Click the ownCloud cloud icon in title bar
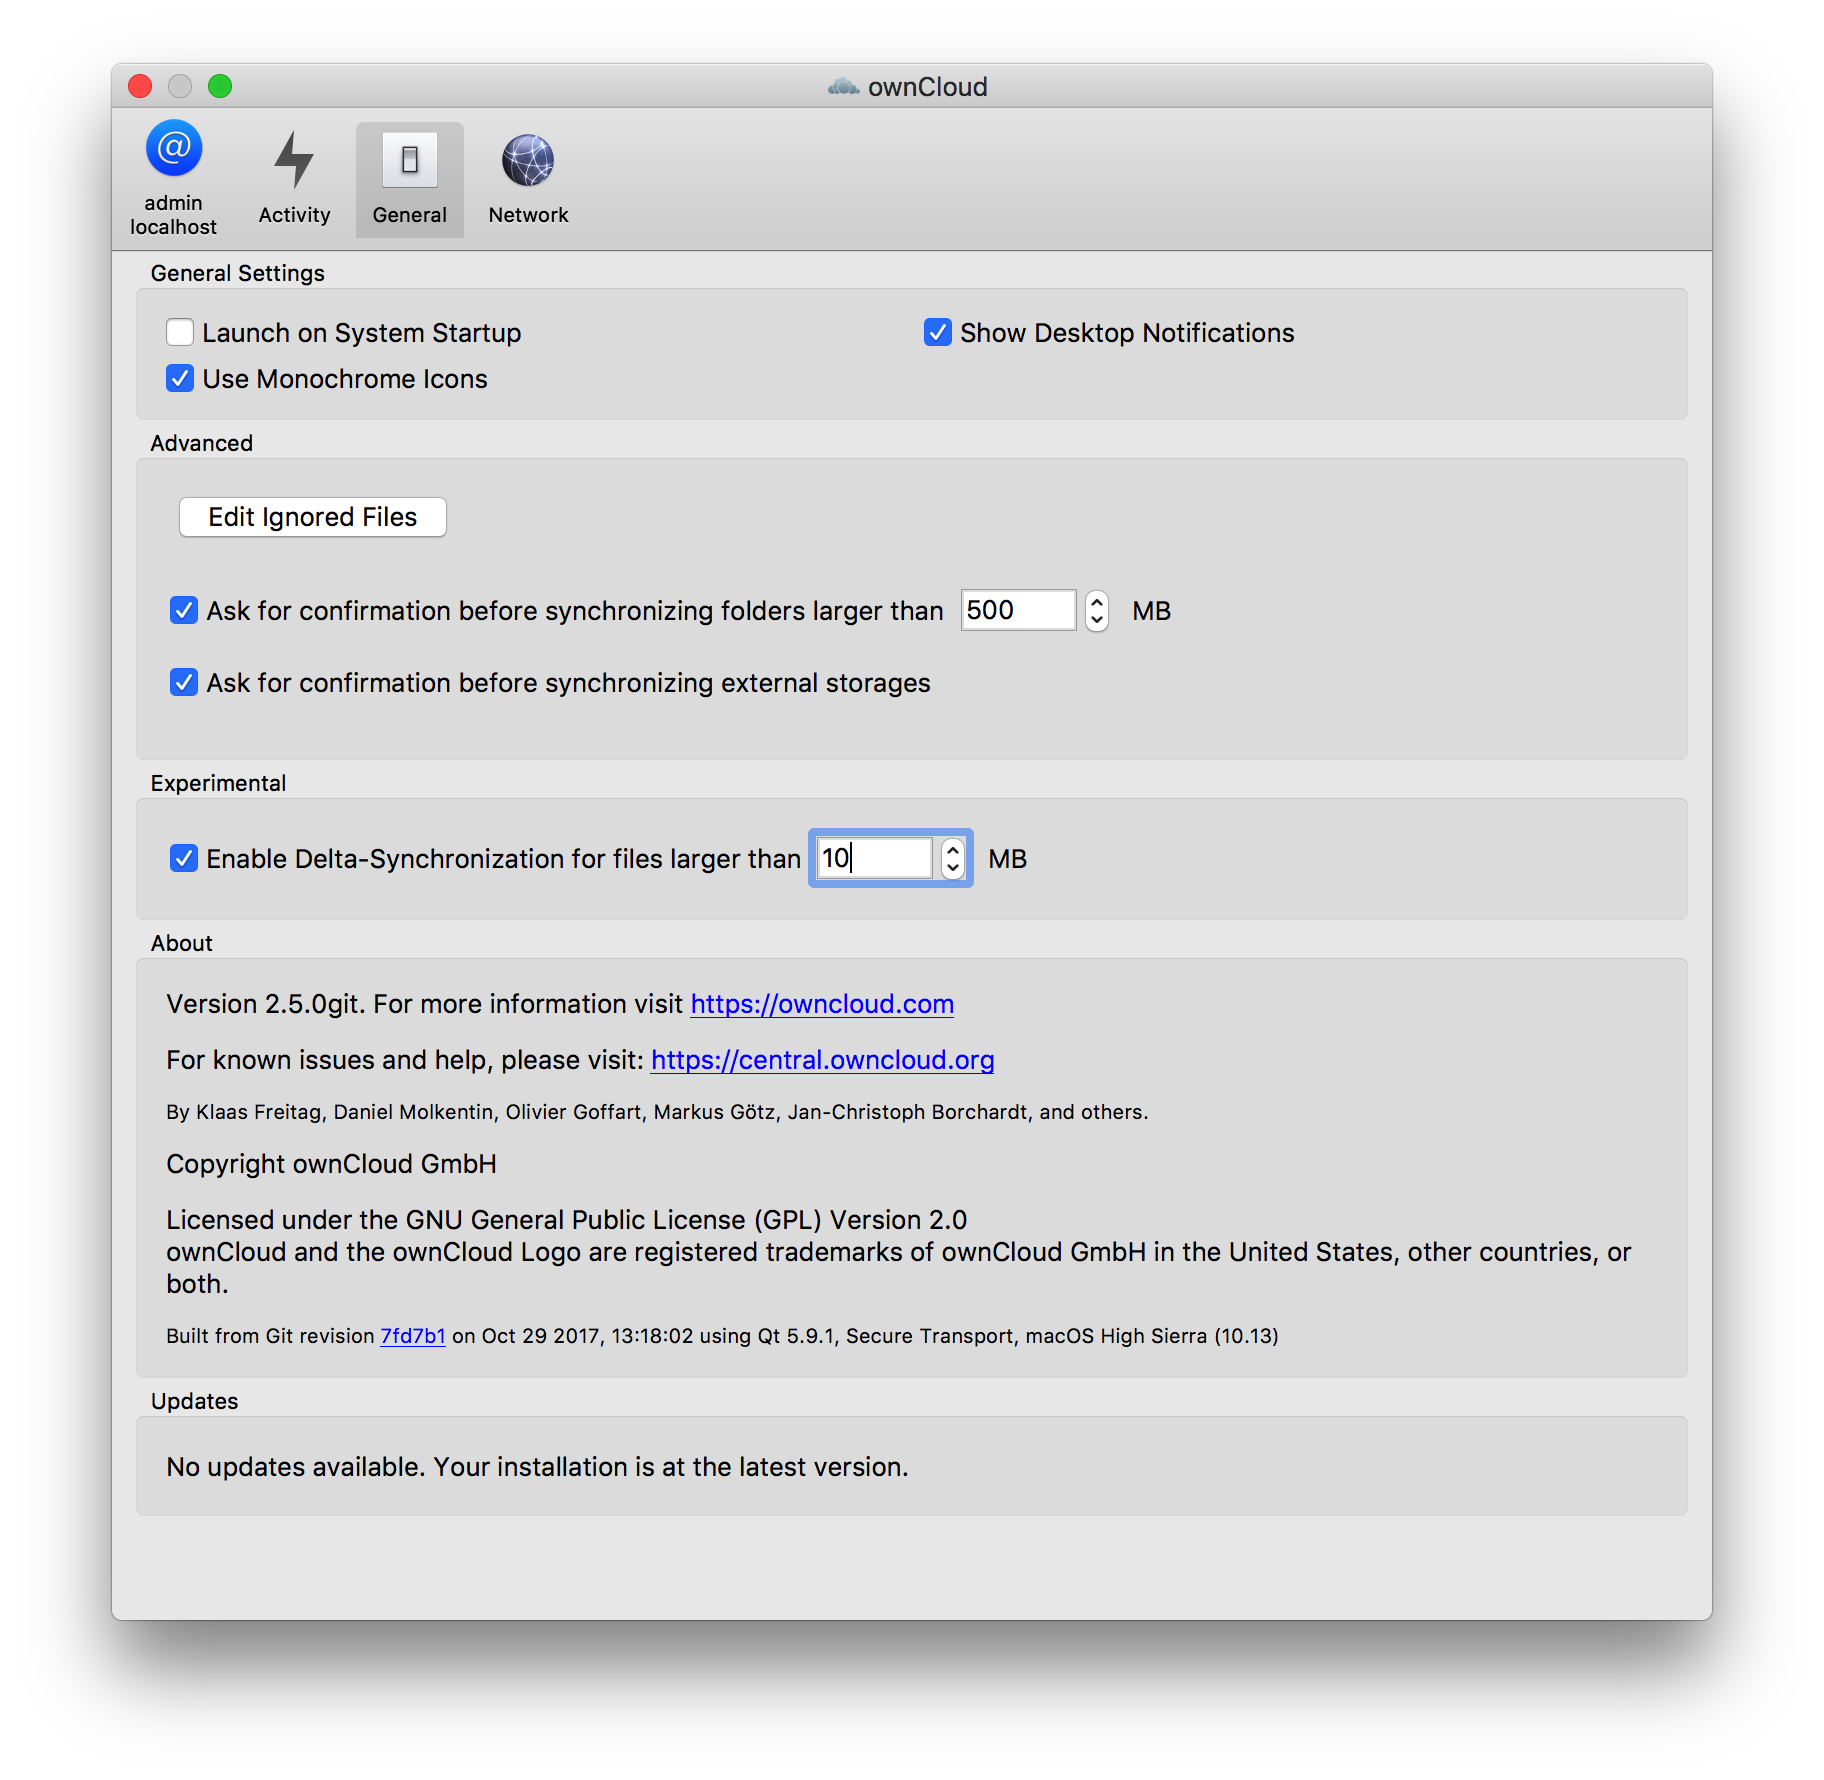 click(x=843, y=87)
